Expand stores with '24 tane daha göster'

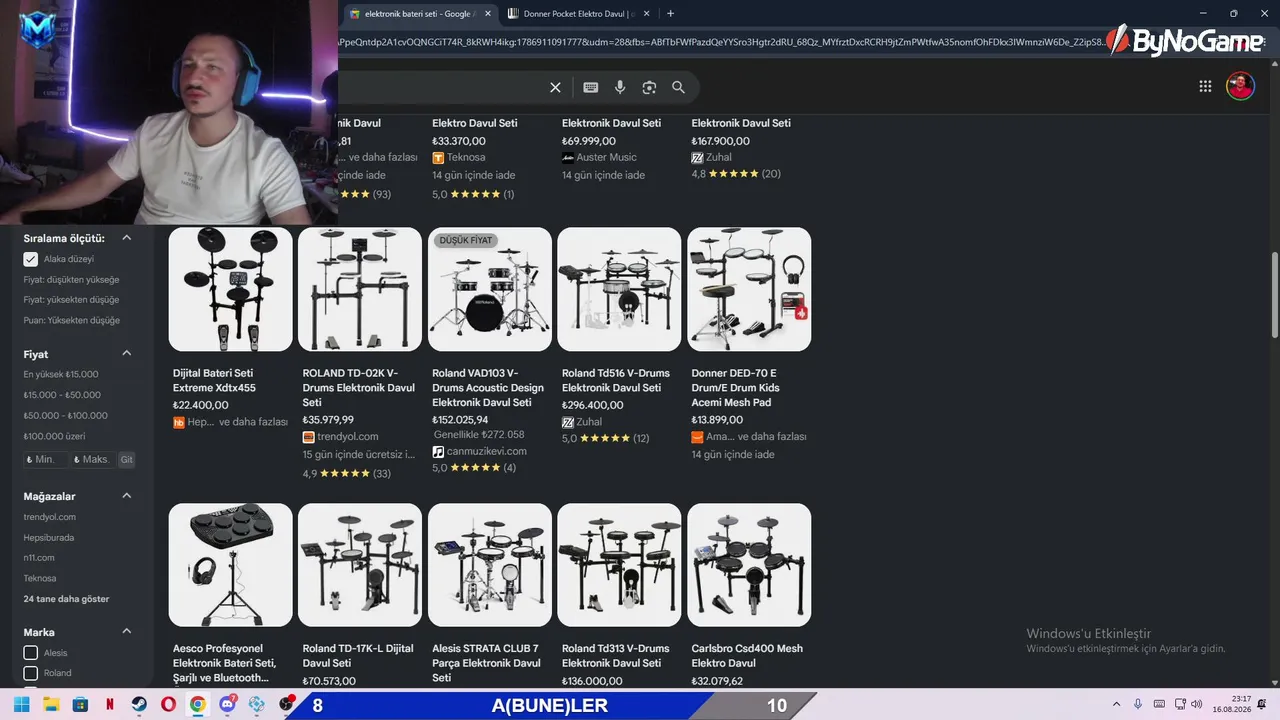point(66,599)
